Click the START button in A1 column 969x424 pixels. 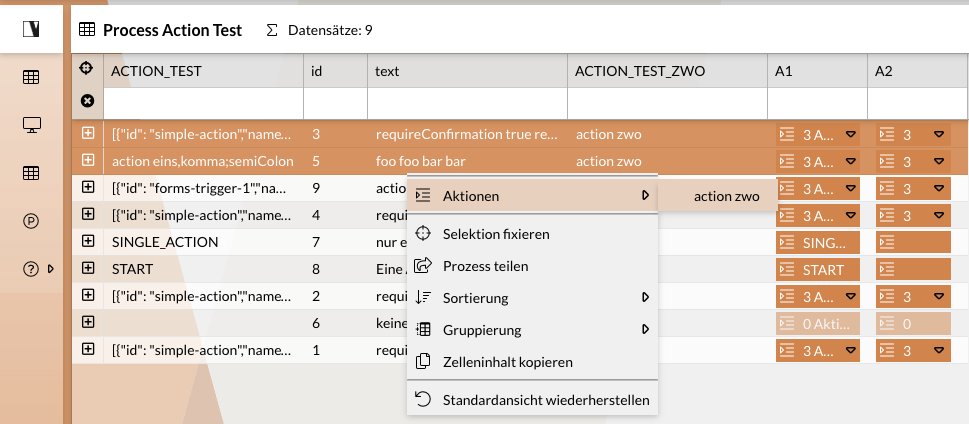pyautogui.click(x=817, y=269)
